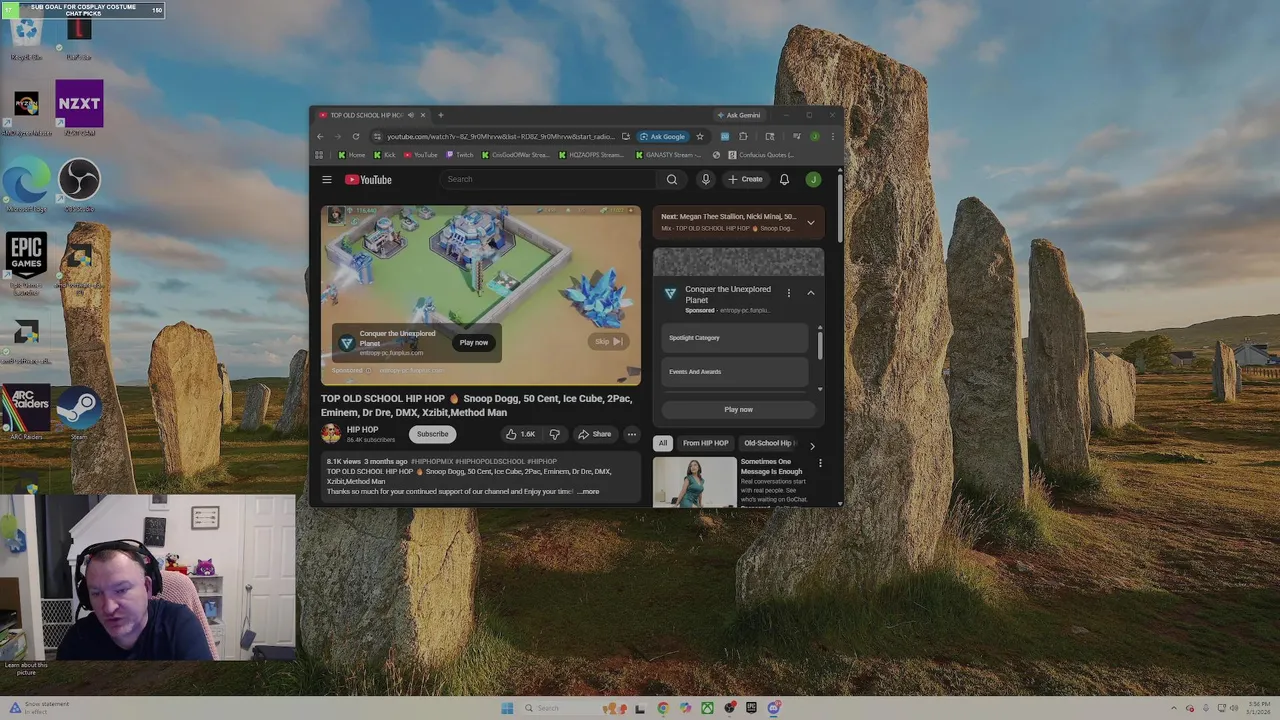Open a new browser tab
Image resolution: width=1280 pixels, height=720 pixels.
coord(440,115)
